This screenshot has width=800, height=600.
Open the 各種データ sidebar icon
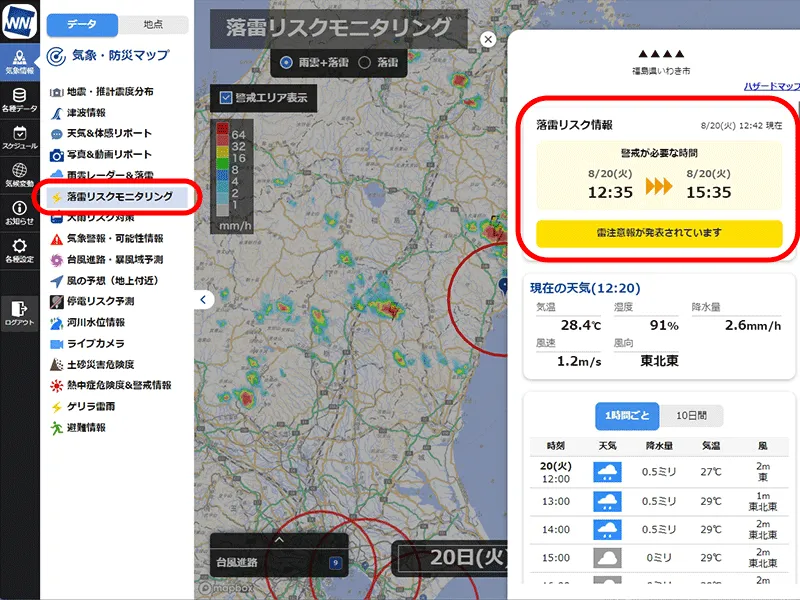coord(20,98)
